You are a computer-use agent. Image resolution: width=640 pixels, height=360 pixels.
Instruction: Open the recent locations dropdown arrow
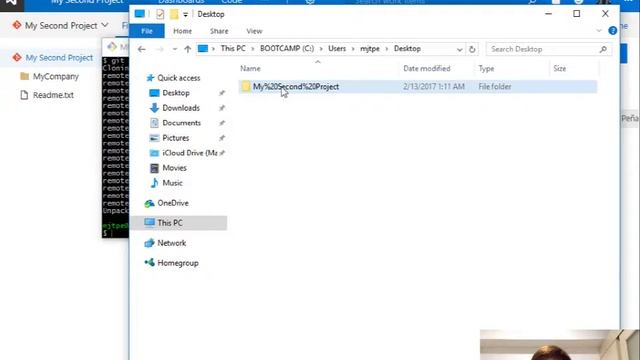[175, 49]
